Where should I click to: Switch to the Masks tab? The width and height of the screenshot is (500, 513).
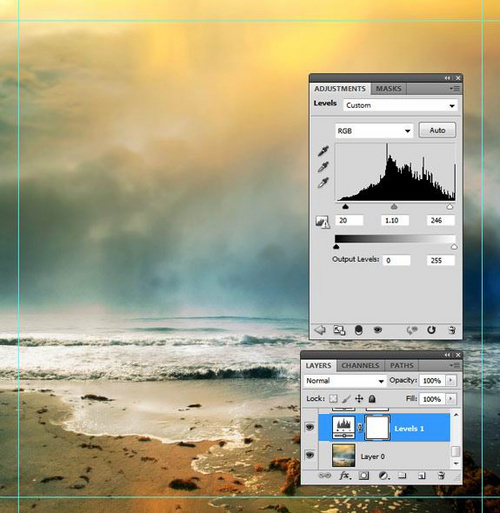pos(388,89)
